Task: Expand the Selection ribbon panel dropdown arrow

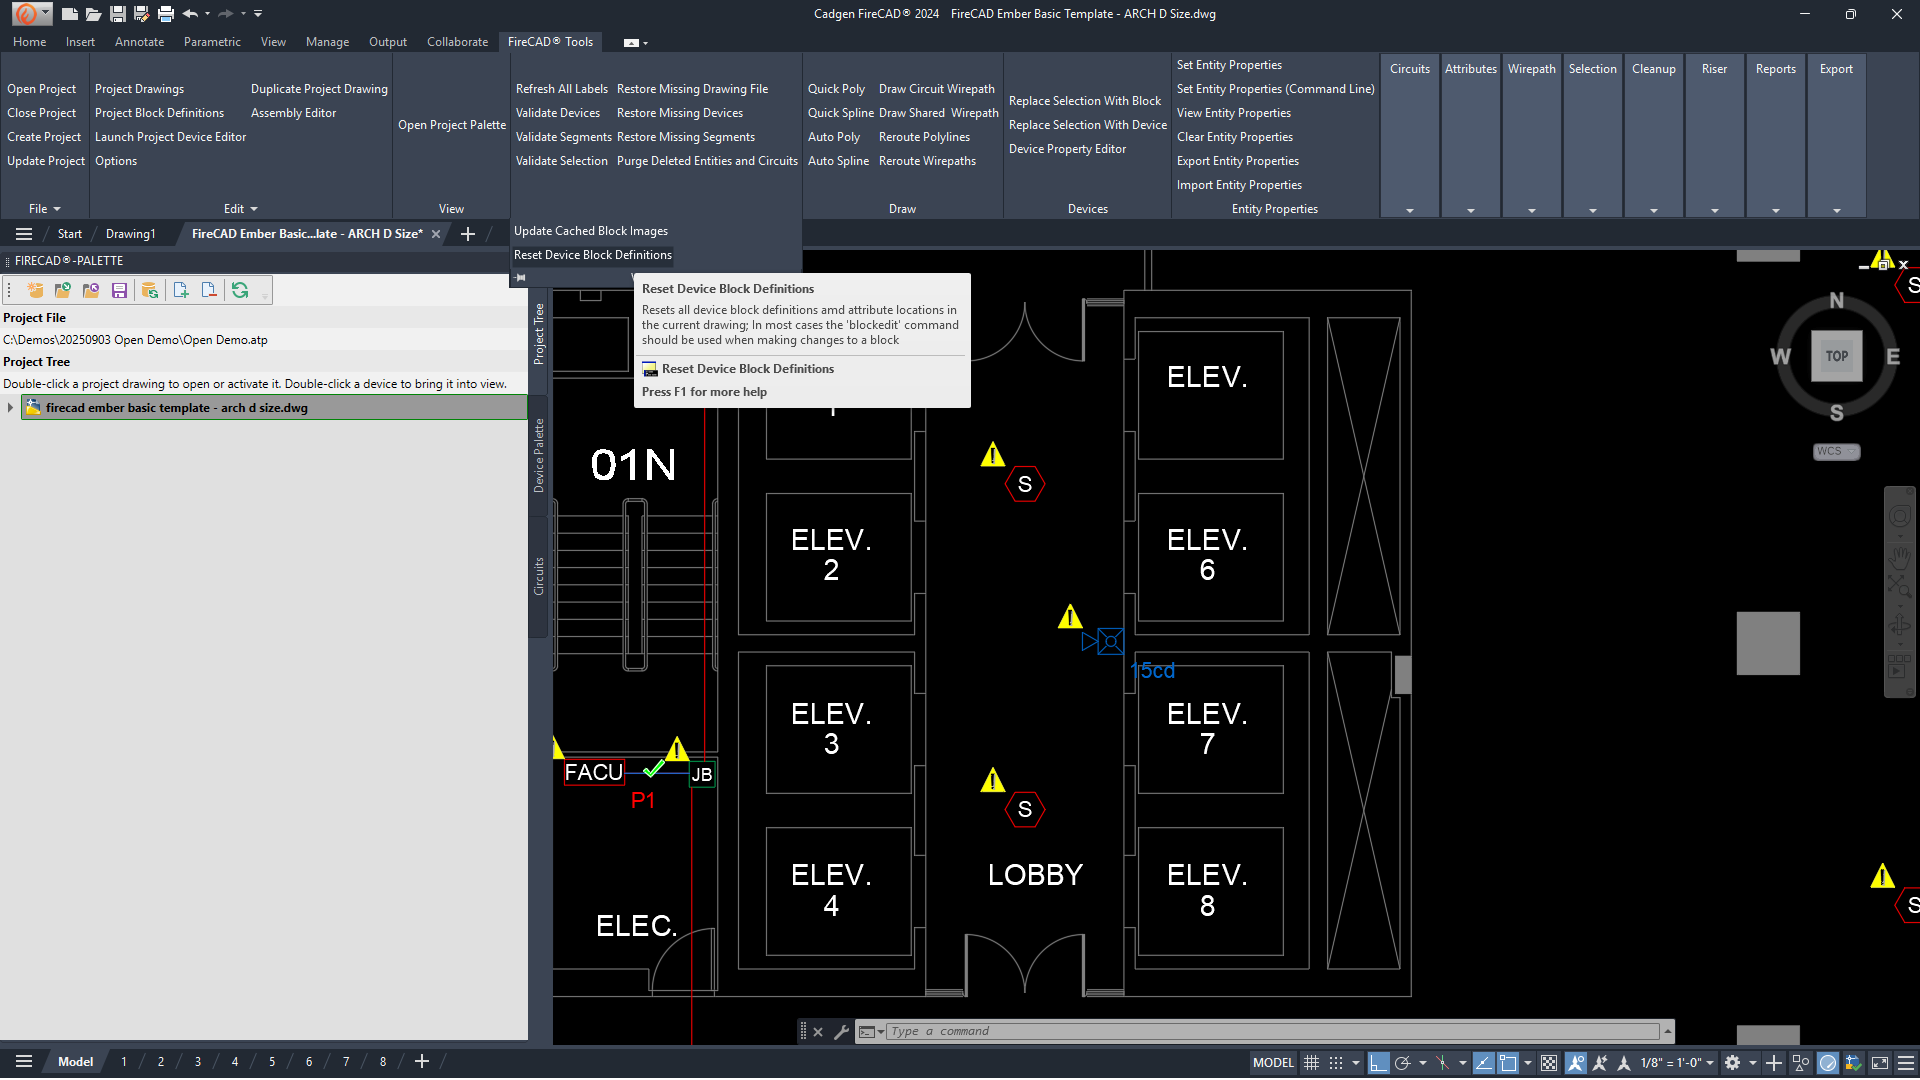Action: coord(1593,211)
